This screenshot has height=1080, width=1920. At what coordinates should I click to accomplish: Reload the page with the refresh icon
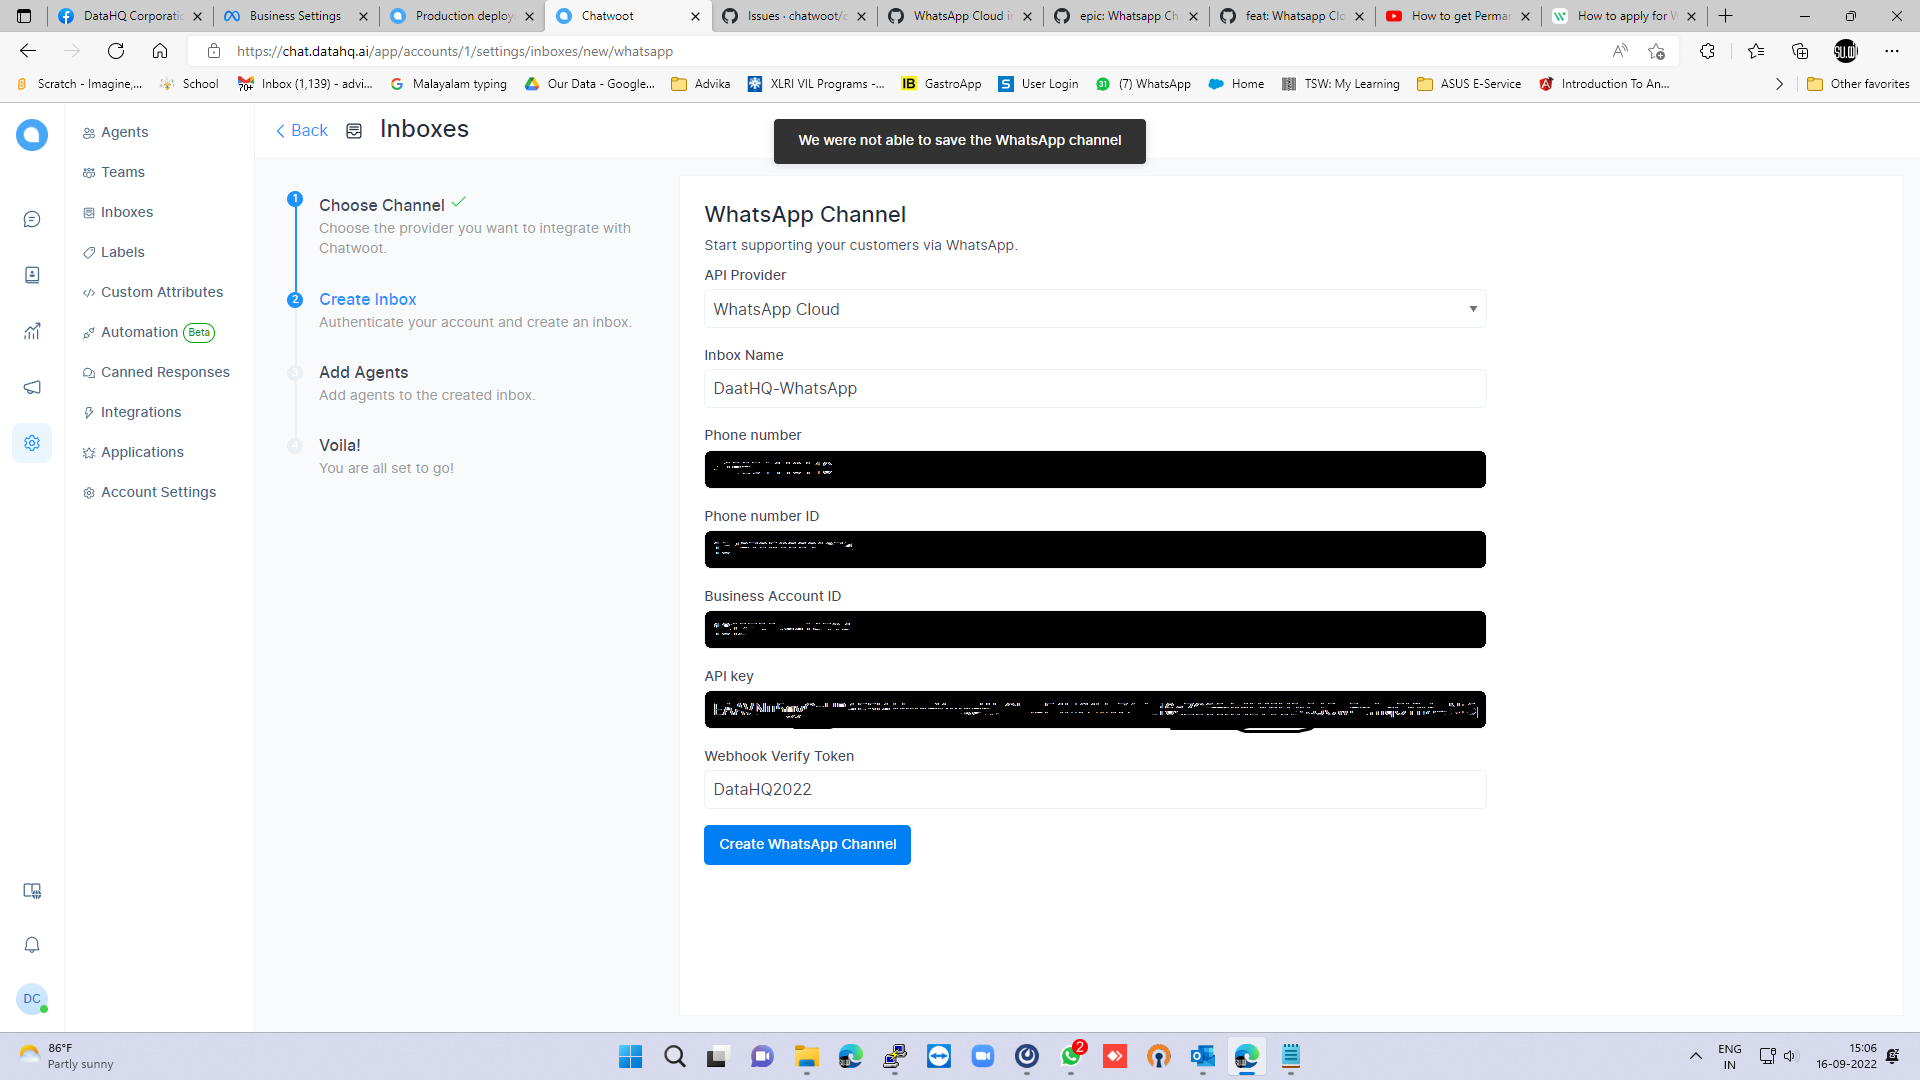click(x=116, y=51)
